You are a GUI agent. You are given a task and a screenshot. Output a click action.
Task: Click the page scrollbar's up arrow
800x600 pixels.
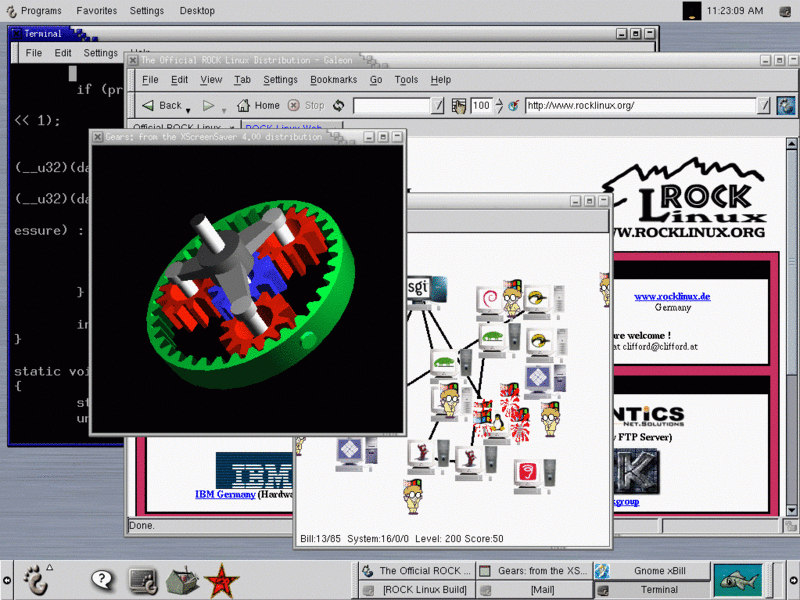point(792,143)
